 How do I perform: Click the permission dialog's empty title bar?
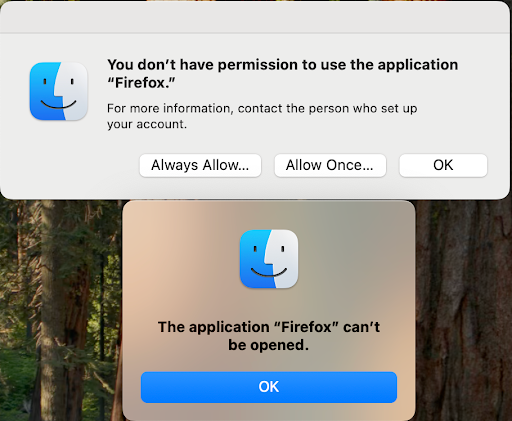tap(255, 17)
